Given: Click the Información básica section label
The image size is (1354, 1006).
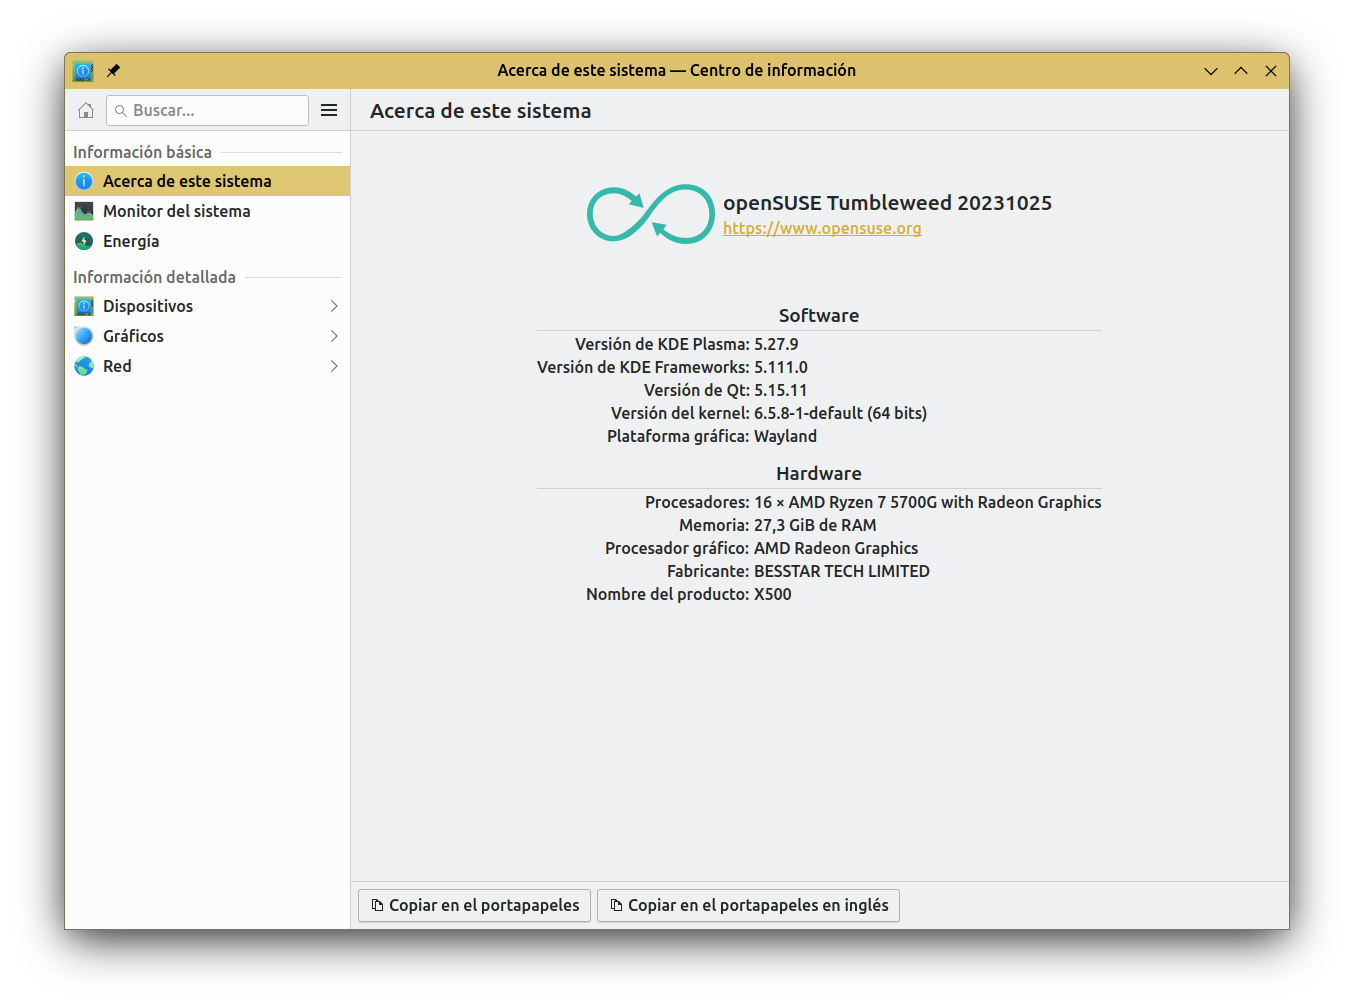Looking at the screenshot, I should [142, 152].
